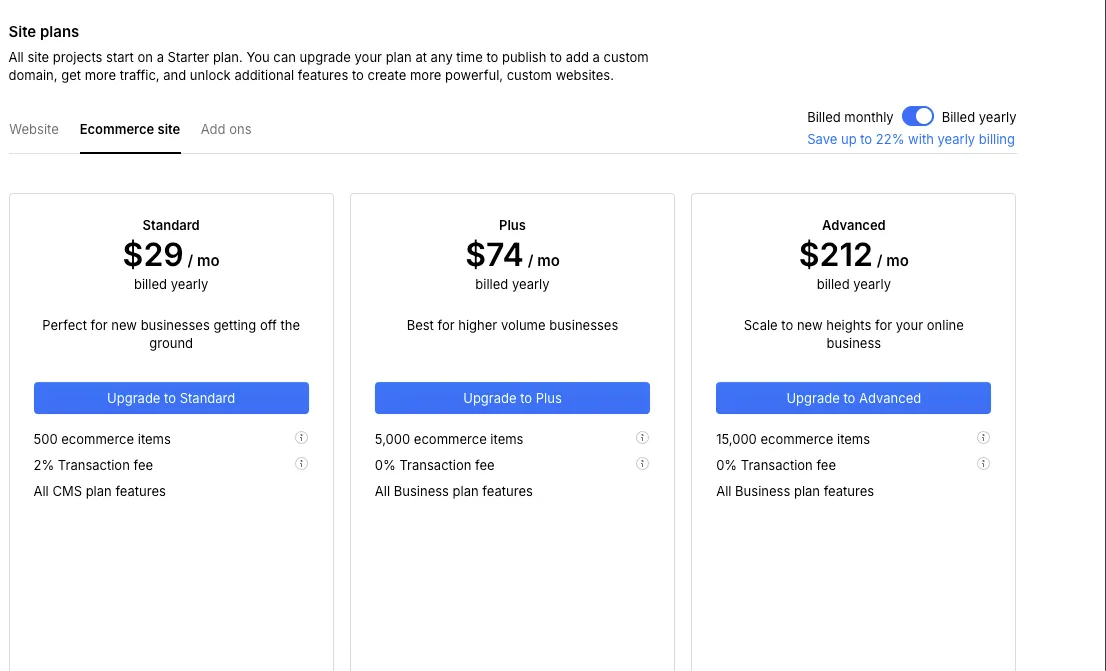Click the Advanced plan $212 price
This screenshot has height=671, width=1106.
(x=836, y=256)
